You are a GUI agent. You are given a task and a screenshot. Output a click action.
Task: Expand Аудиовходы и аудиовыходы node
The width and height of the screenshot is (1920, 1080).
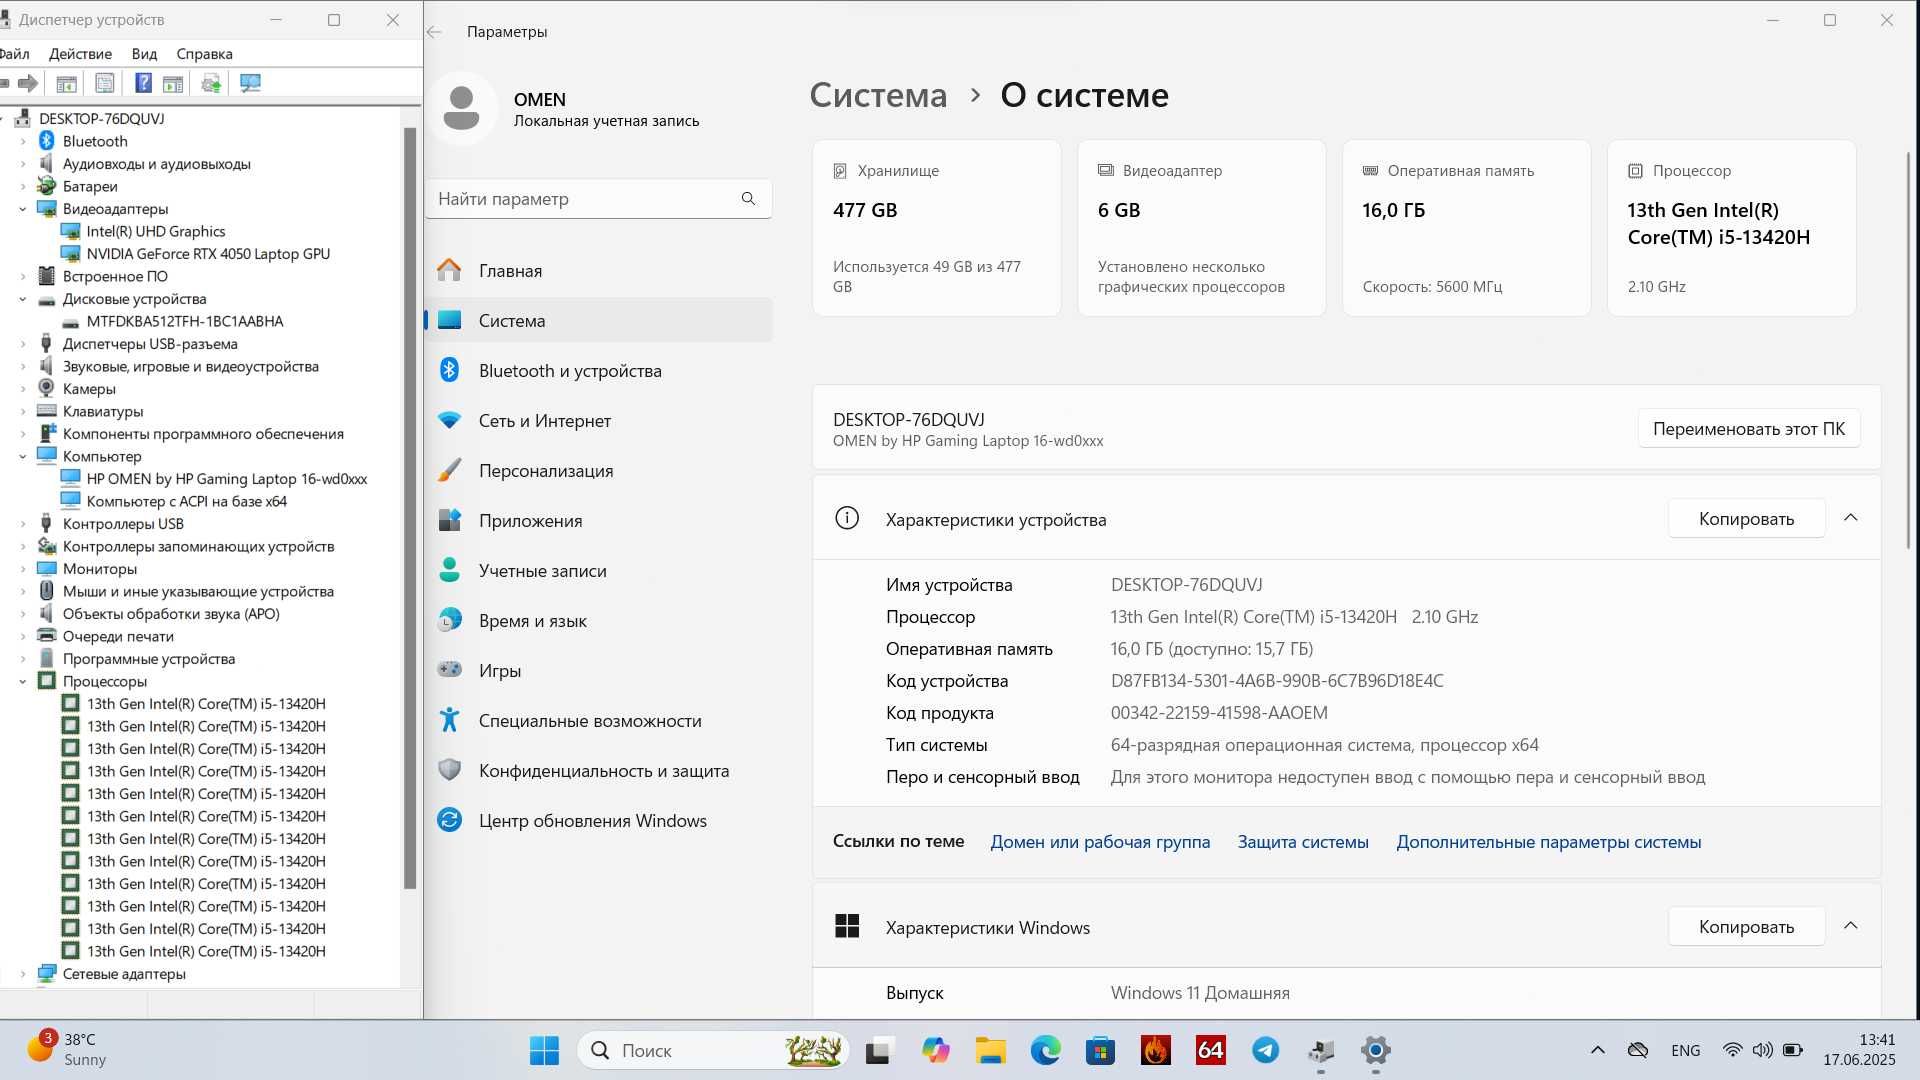pos(23,164)
